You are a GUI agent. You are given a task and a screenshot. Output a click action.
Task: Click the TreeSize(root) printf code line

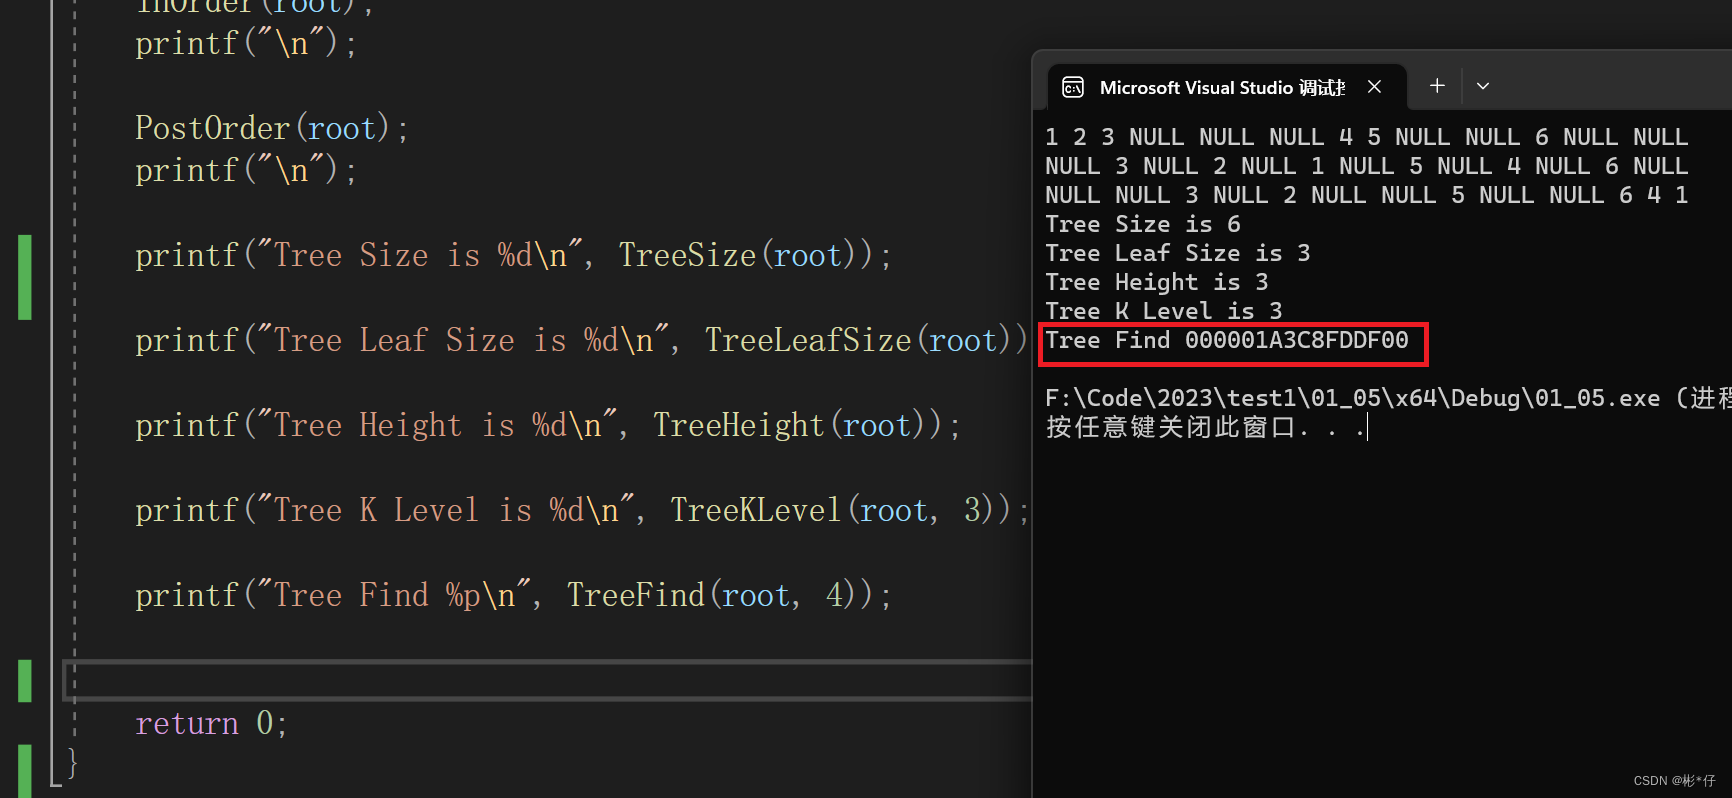click(x=513, y=255)
